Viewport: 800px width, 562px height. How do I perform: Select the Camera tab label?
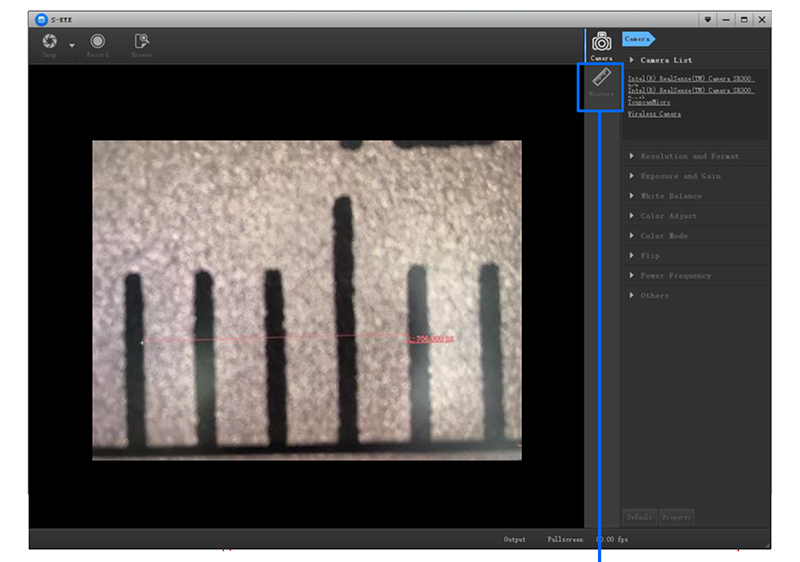637,39
